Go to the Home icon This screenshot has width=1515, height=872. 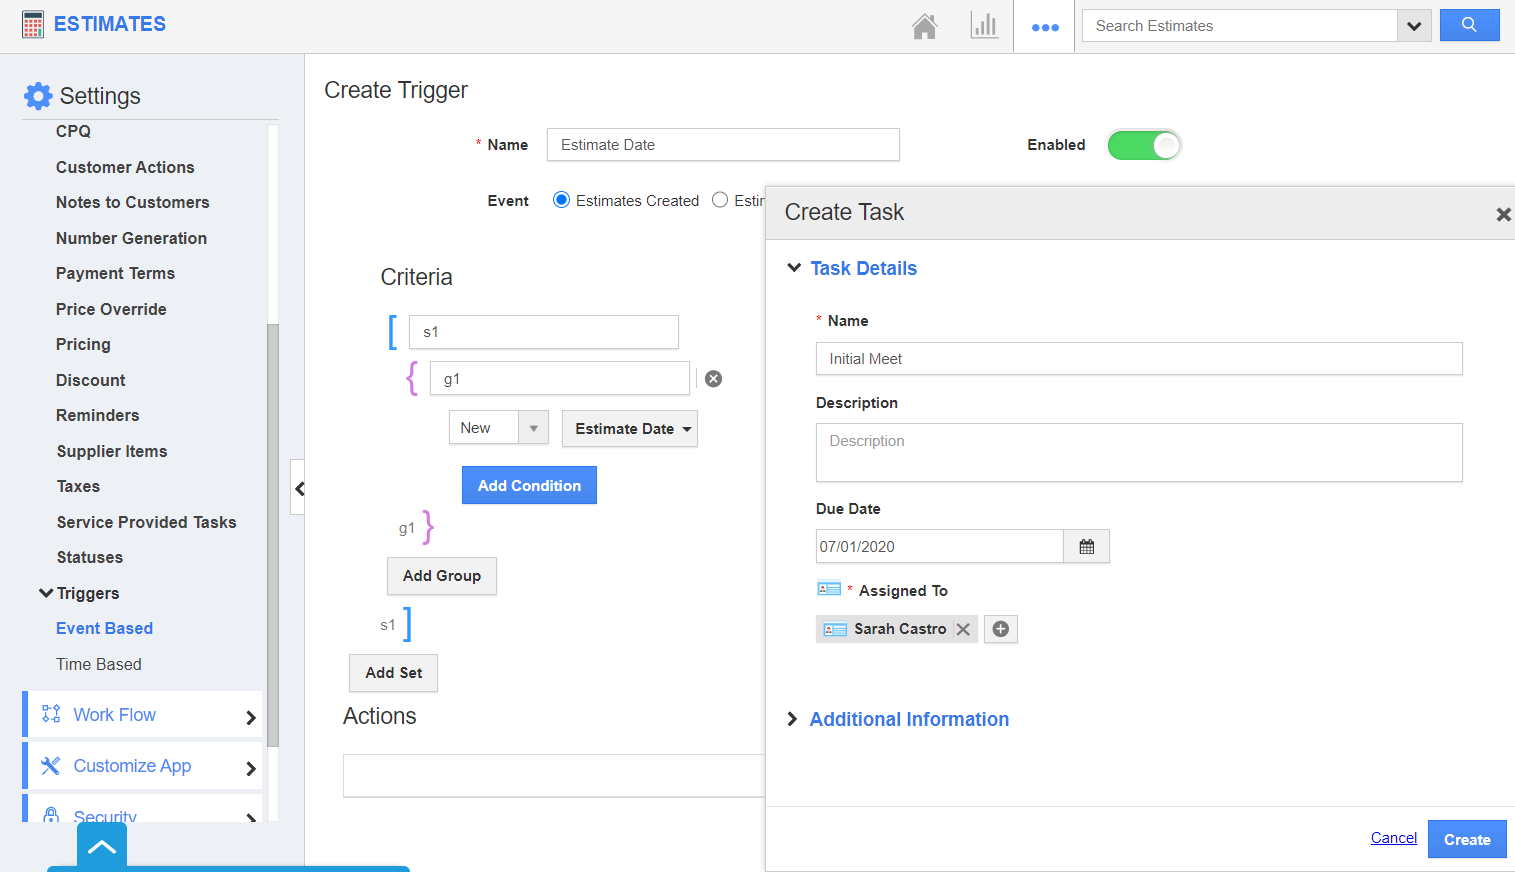924,26
